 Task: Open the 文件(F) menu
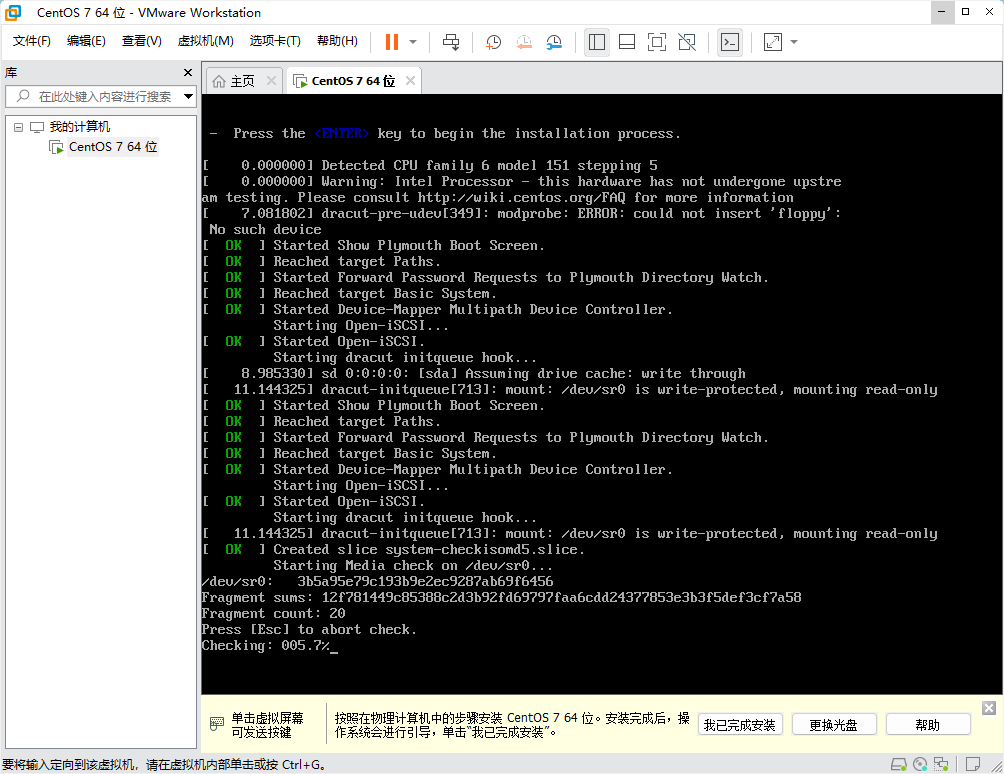tap(31, 41)
